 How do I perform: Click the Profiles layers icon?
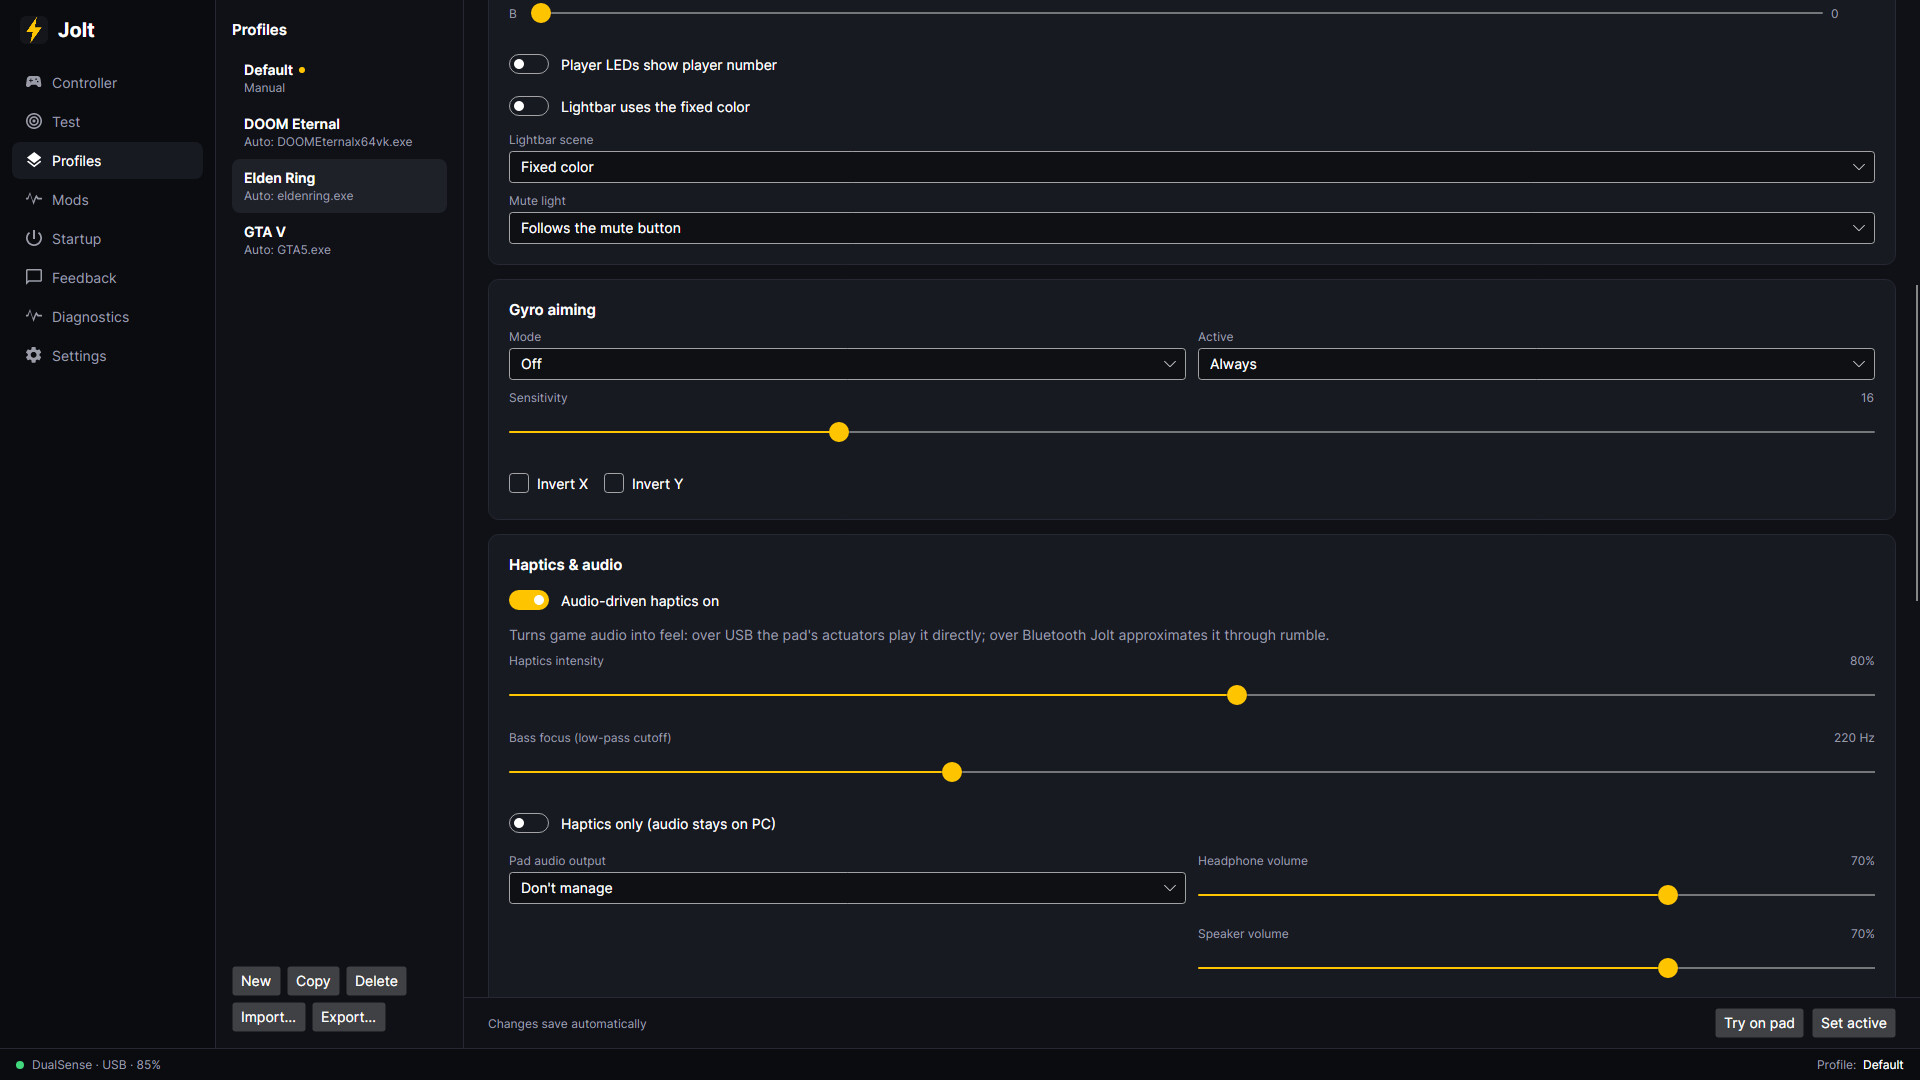click(34, 160)
